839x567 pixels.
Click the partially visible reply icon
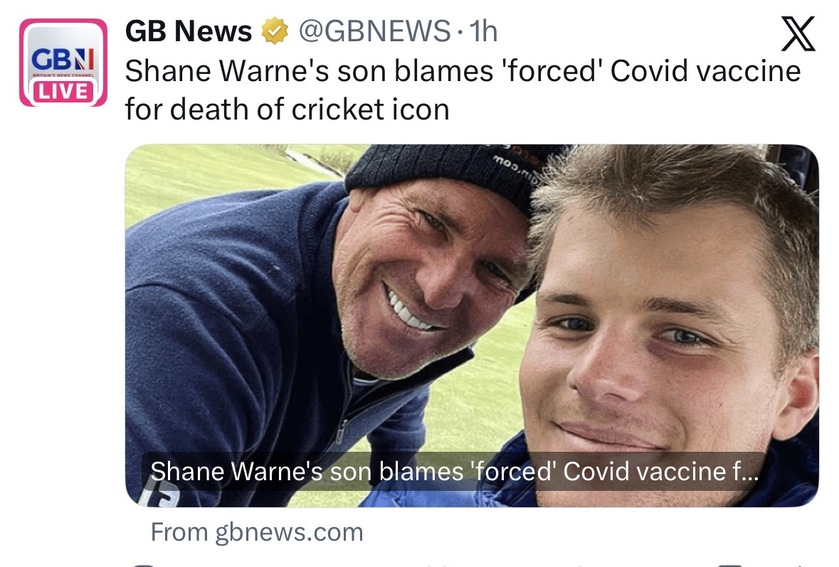[x=145, y=563]
